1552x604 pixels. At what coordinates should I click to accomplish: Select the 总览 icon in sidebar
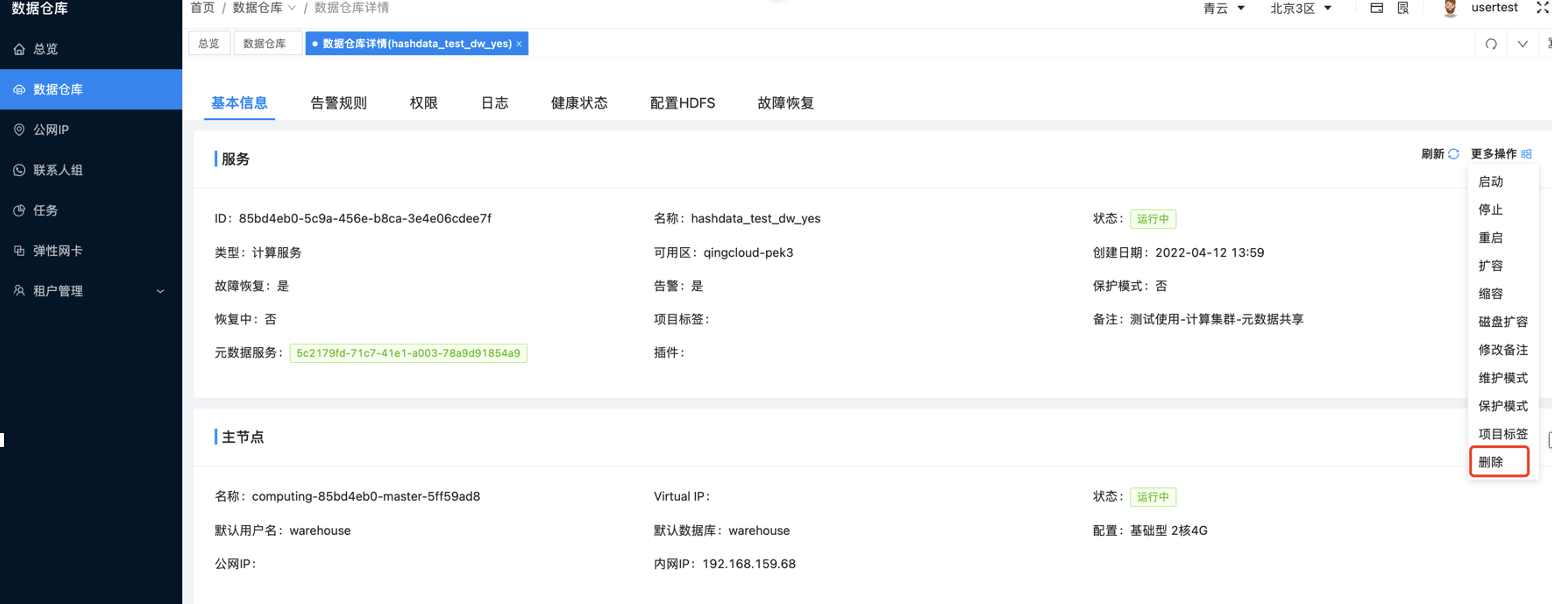click(20, 48)
